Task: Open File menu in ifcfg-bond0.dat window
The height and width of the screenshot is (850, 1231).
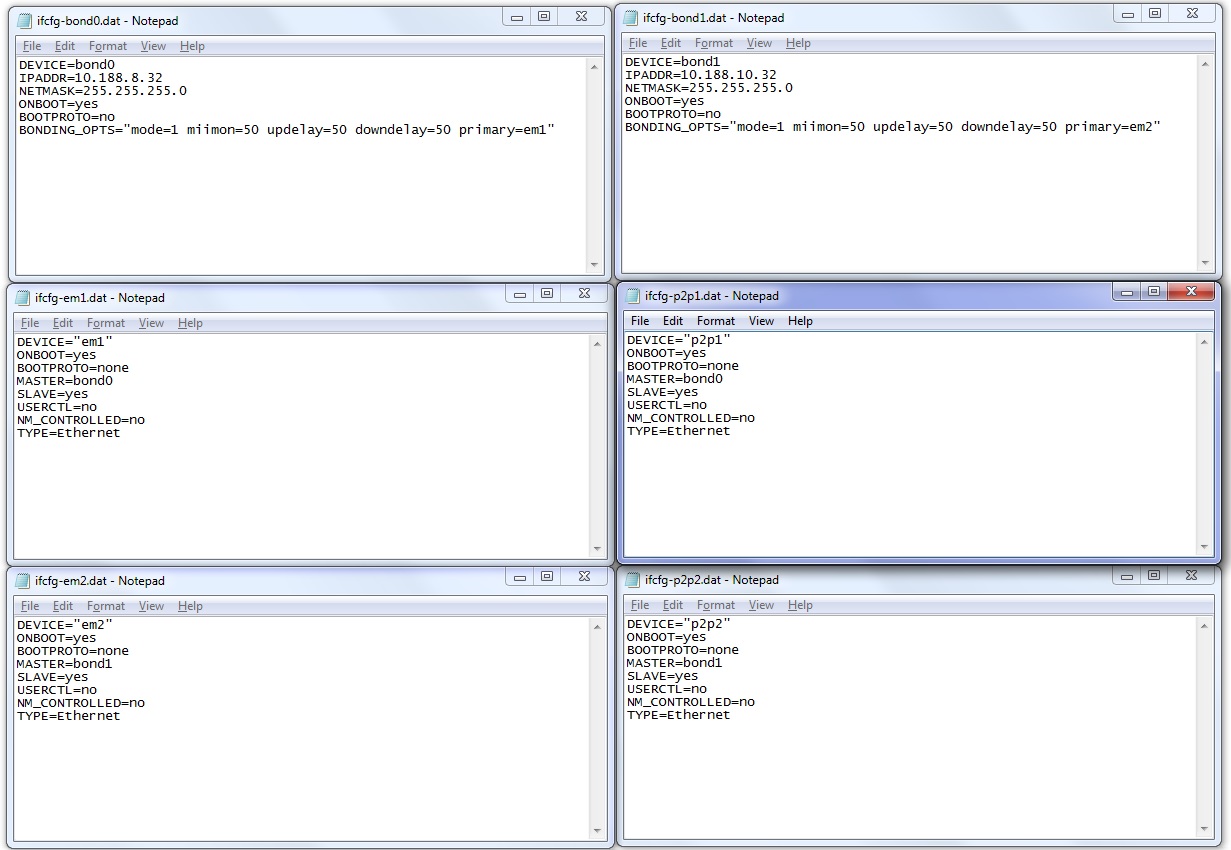Action: coord(32,46)
